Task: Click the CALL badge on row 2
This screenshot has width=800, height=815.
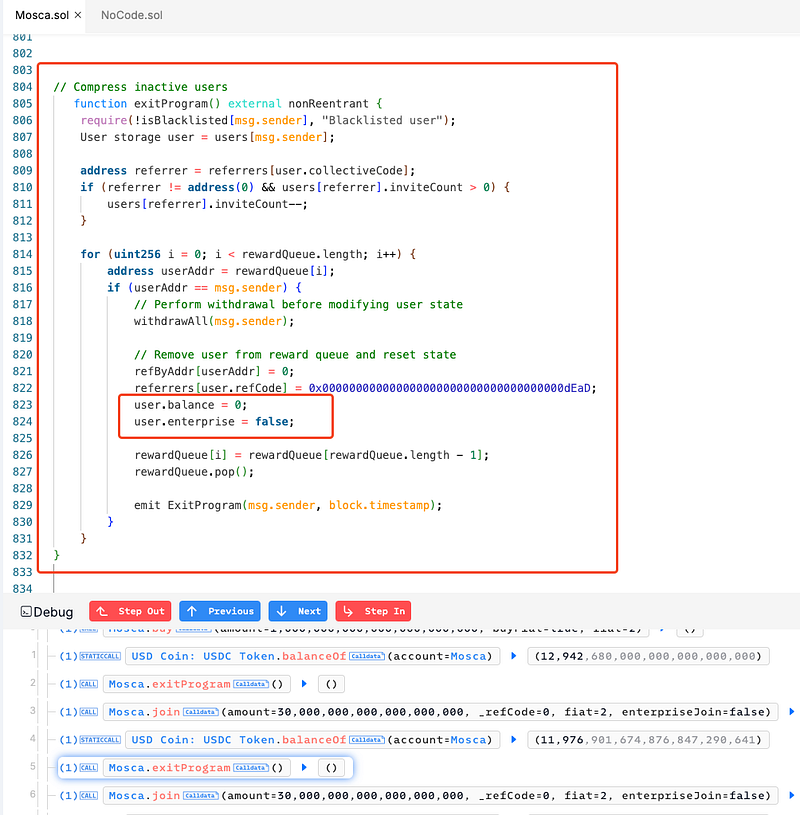Action: pos(88,684)
